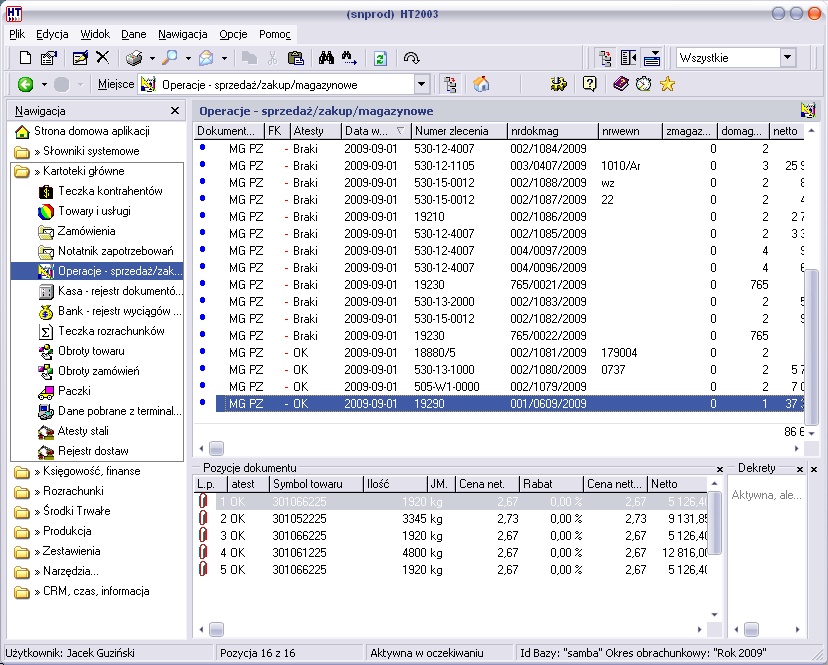Click the paste clipboard icon
Image resolution: width=828 pixels, height=665 pixels.
[x=296, y=58]
